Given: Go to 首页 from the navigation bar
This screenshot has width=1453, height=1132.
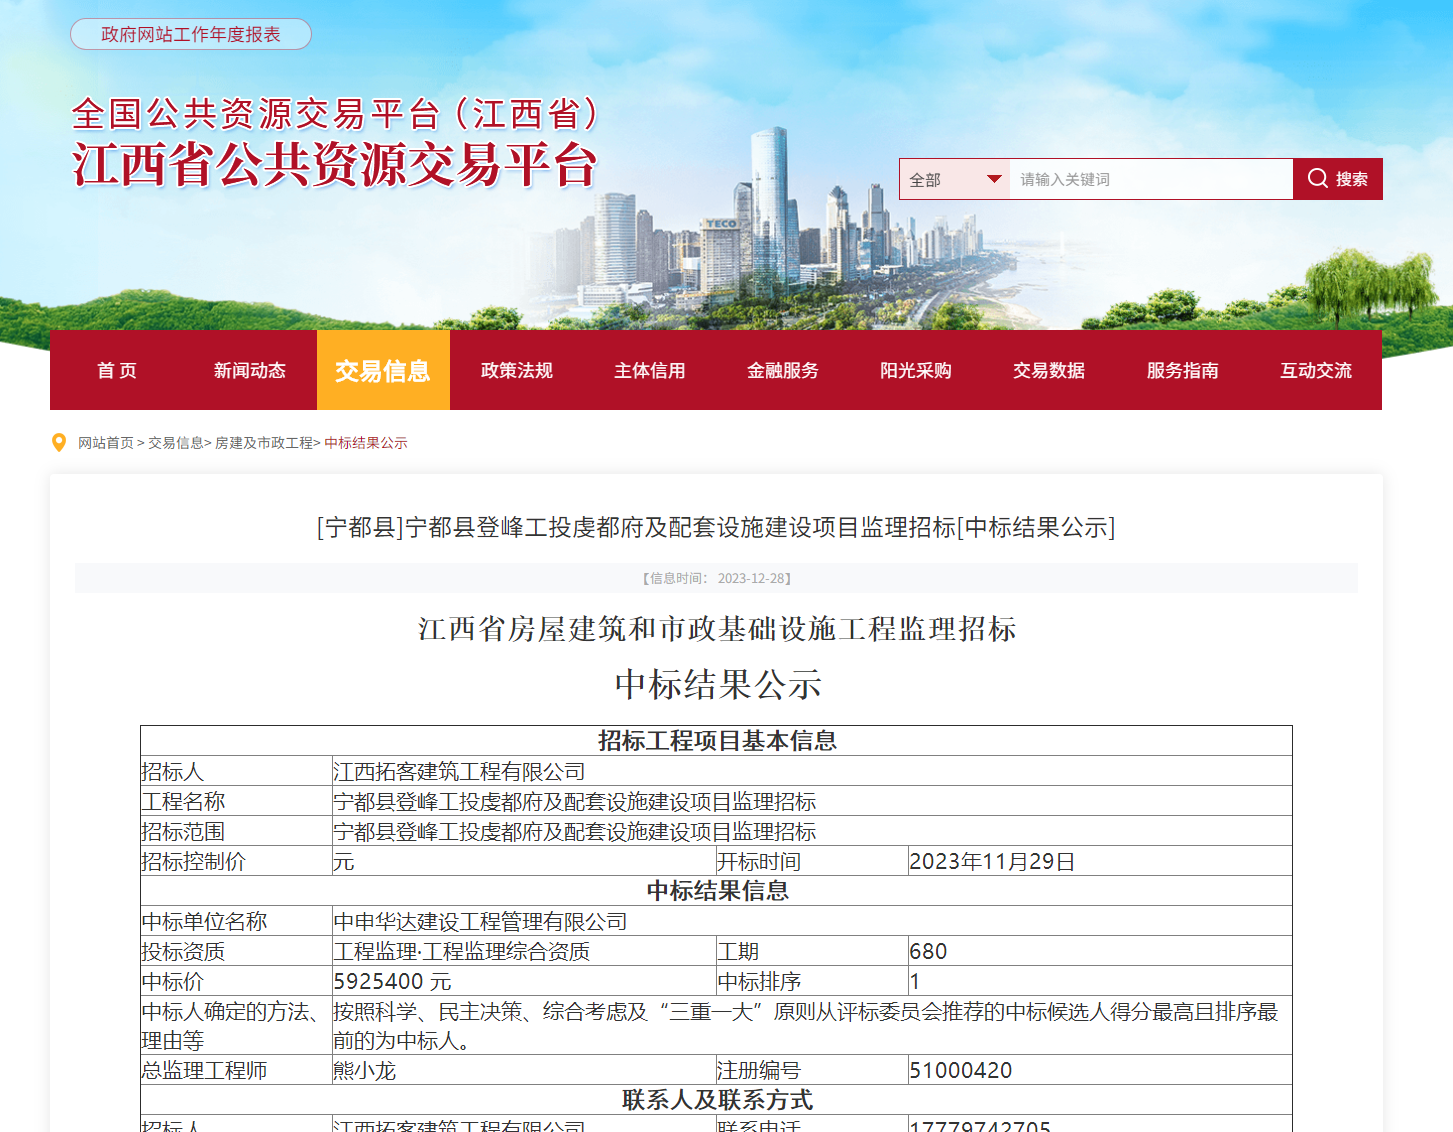Looking at the screenshot, I should [x=116, y=370].
